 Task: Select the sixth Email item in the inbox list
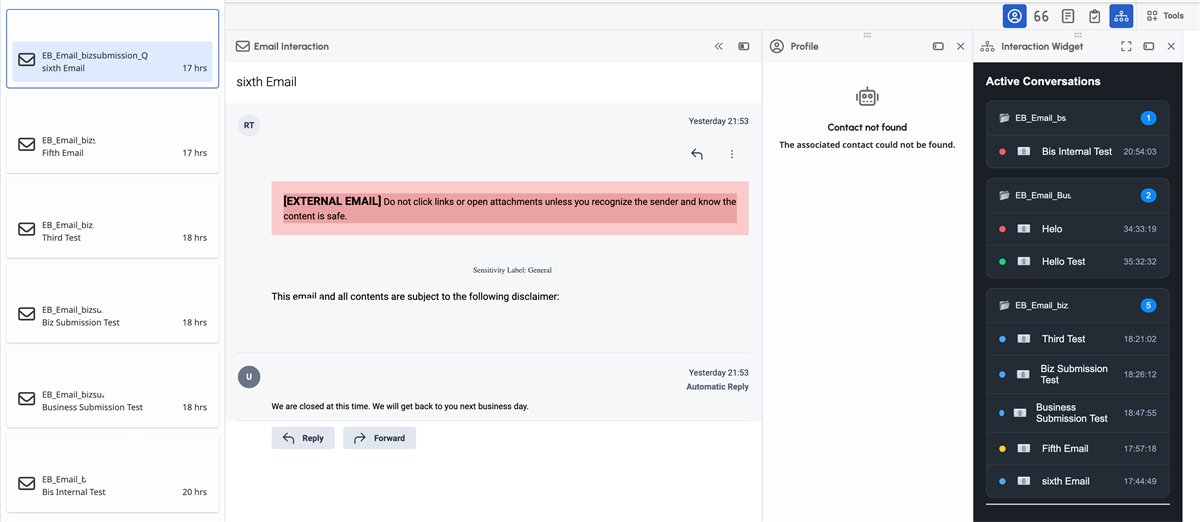click(112, 62)
